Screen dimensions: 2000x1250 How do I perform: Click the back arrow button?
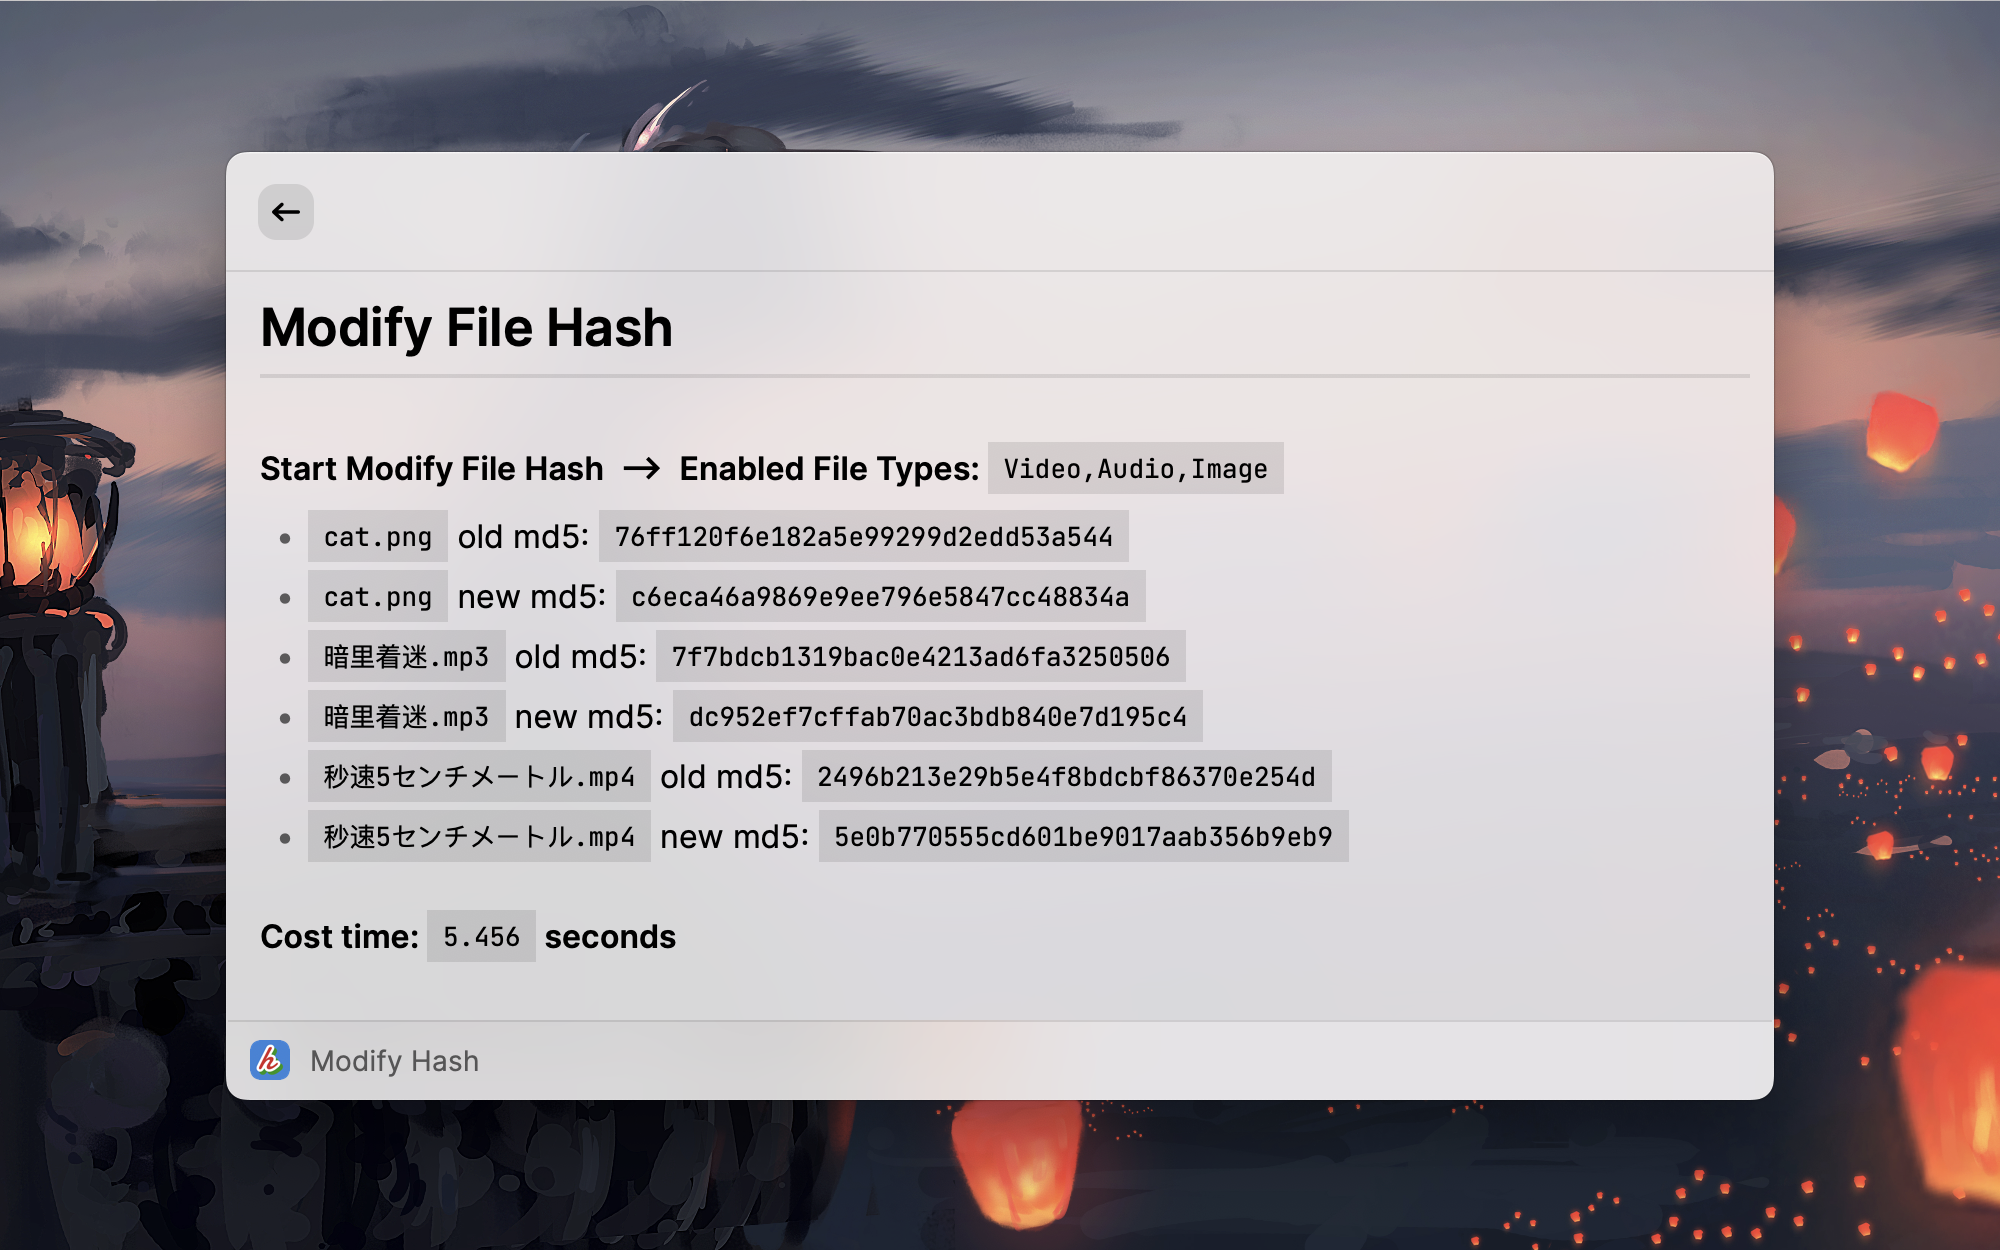point(286,212)
